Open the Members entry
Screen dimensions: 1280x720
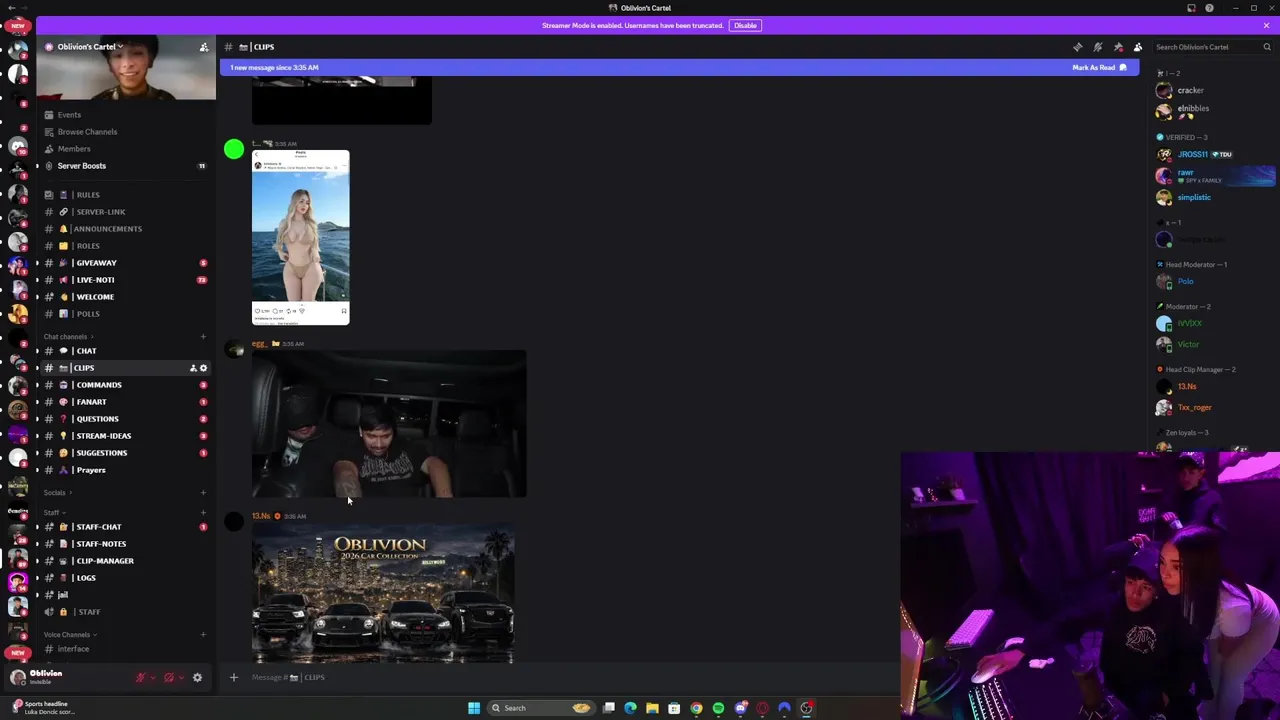coord(125,149)
